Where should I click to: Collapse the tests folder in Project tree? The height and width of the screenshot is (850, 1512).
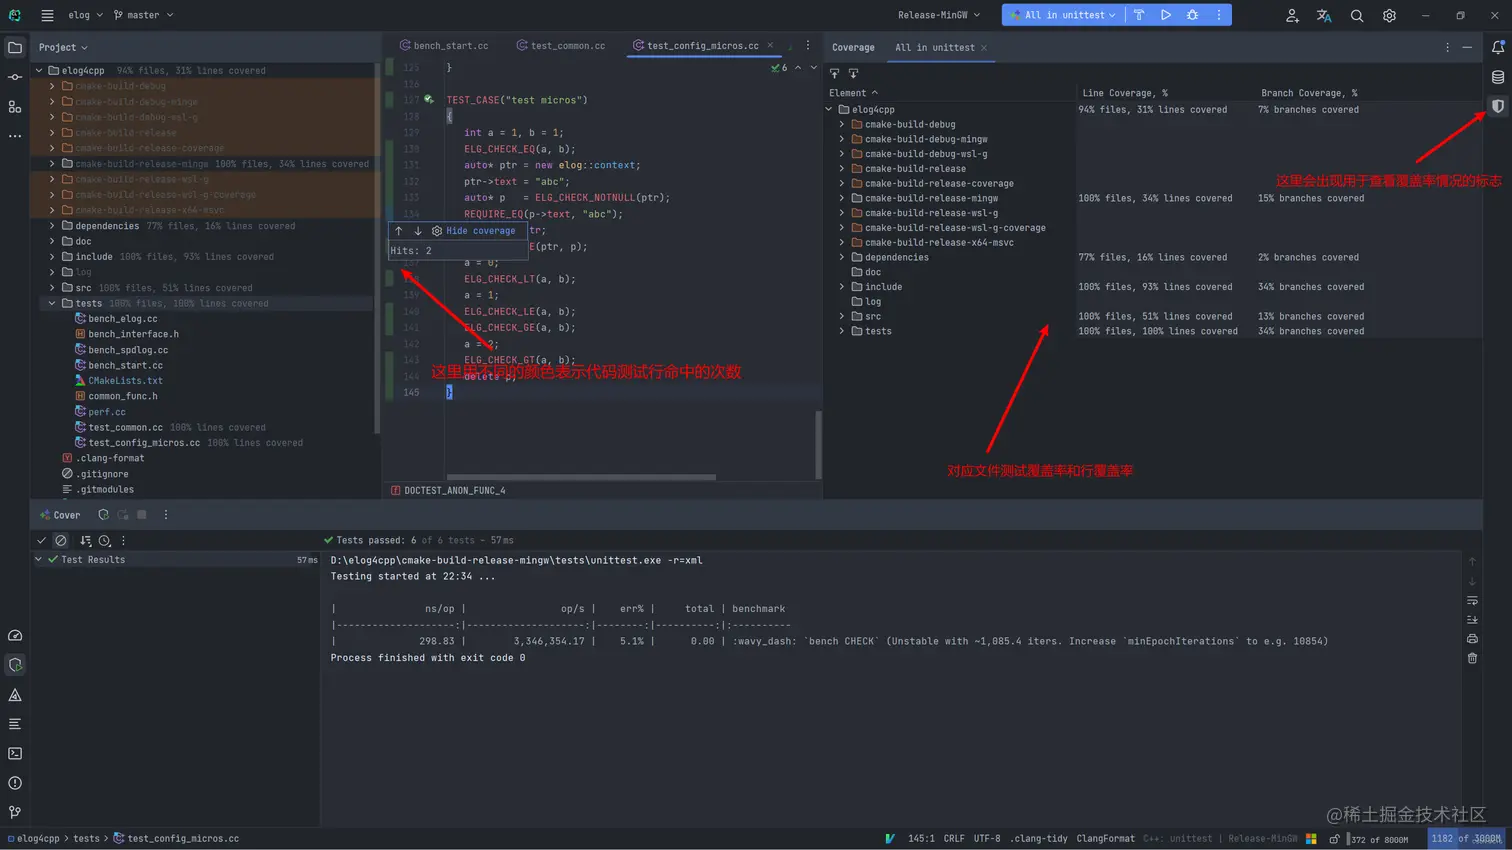[x=52, y=303]
